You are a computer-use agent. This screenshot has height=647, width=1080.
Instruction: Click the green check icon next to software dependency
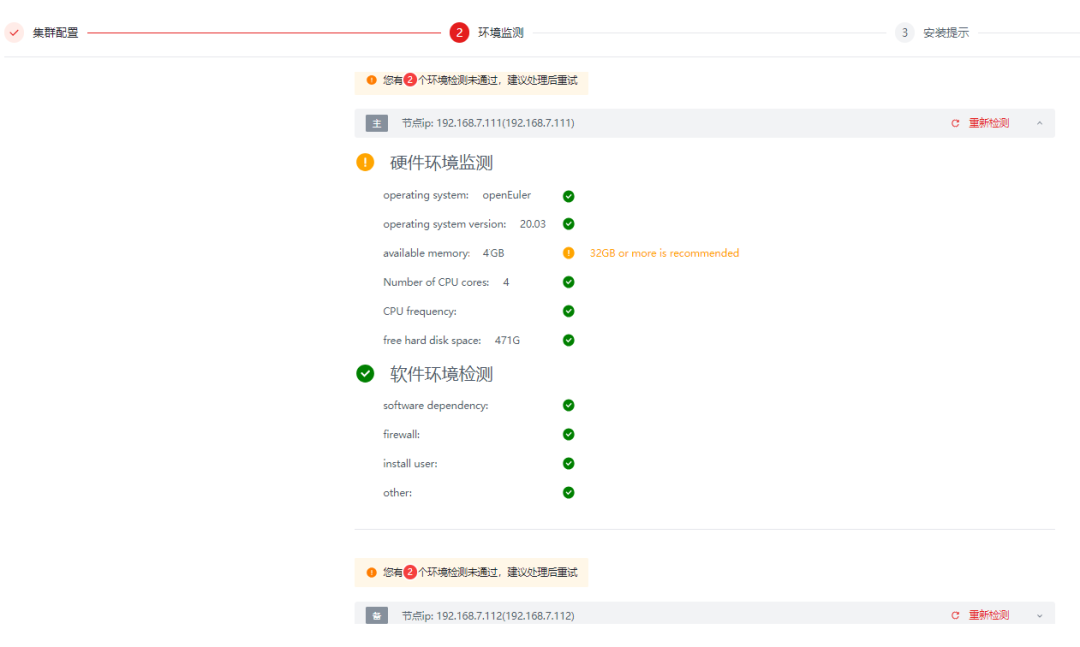tap(568, 405)
